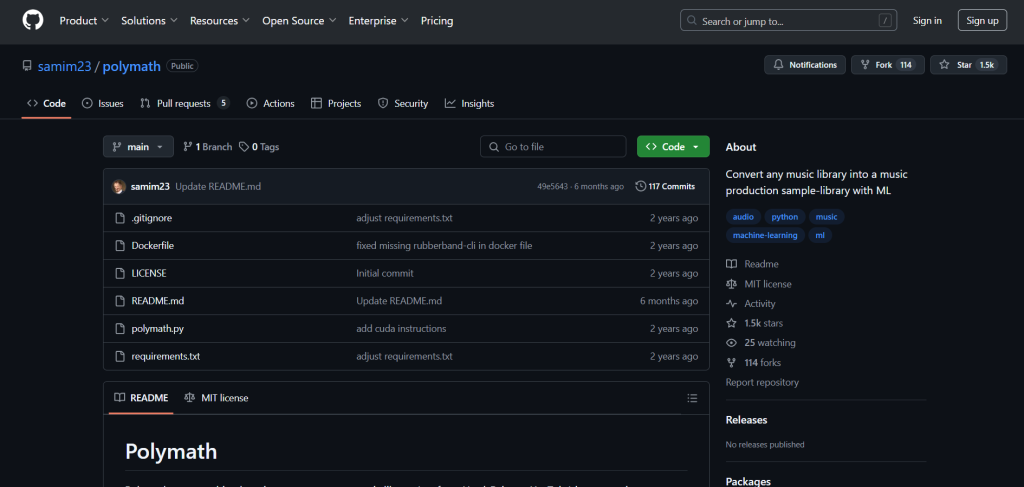Click the Star repository button
Viewport: 1024px width, 487px height.
pos(968,65)
